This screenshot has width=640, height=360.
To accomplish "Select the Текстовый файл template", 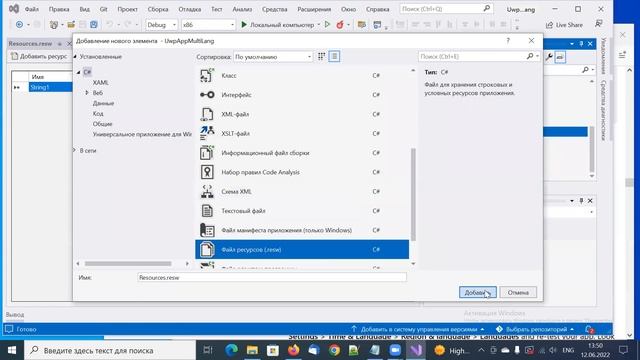I will [x=302, y=211].
